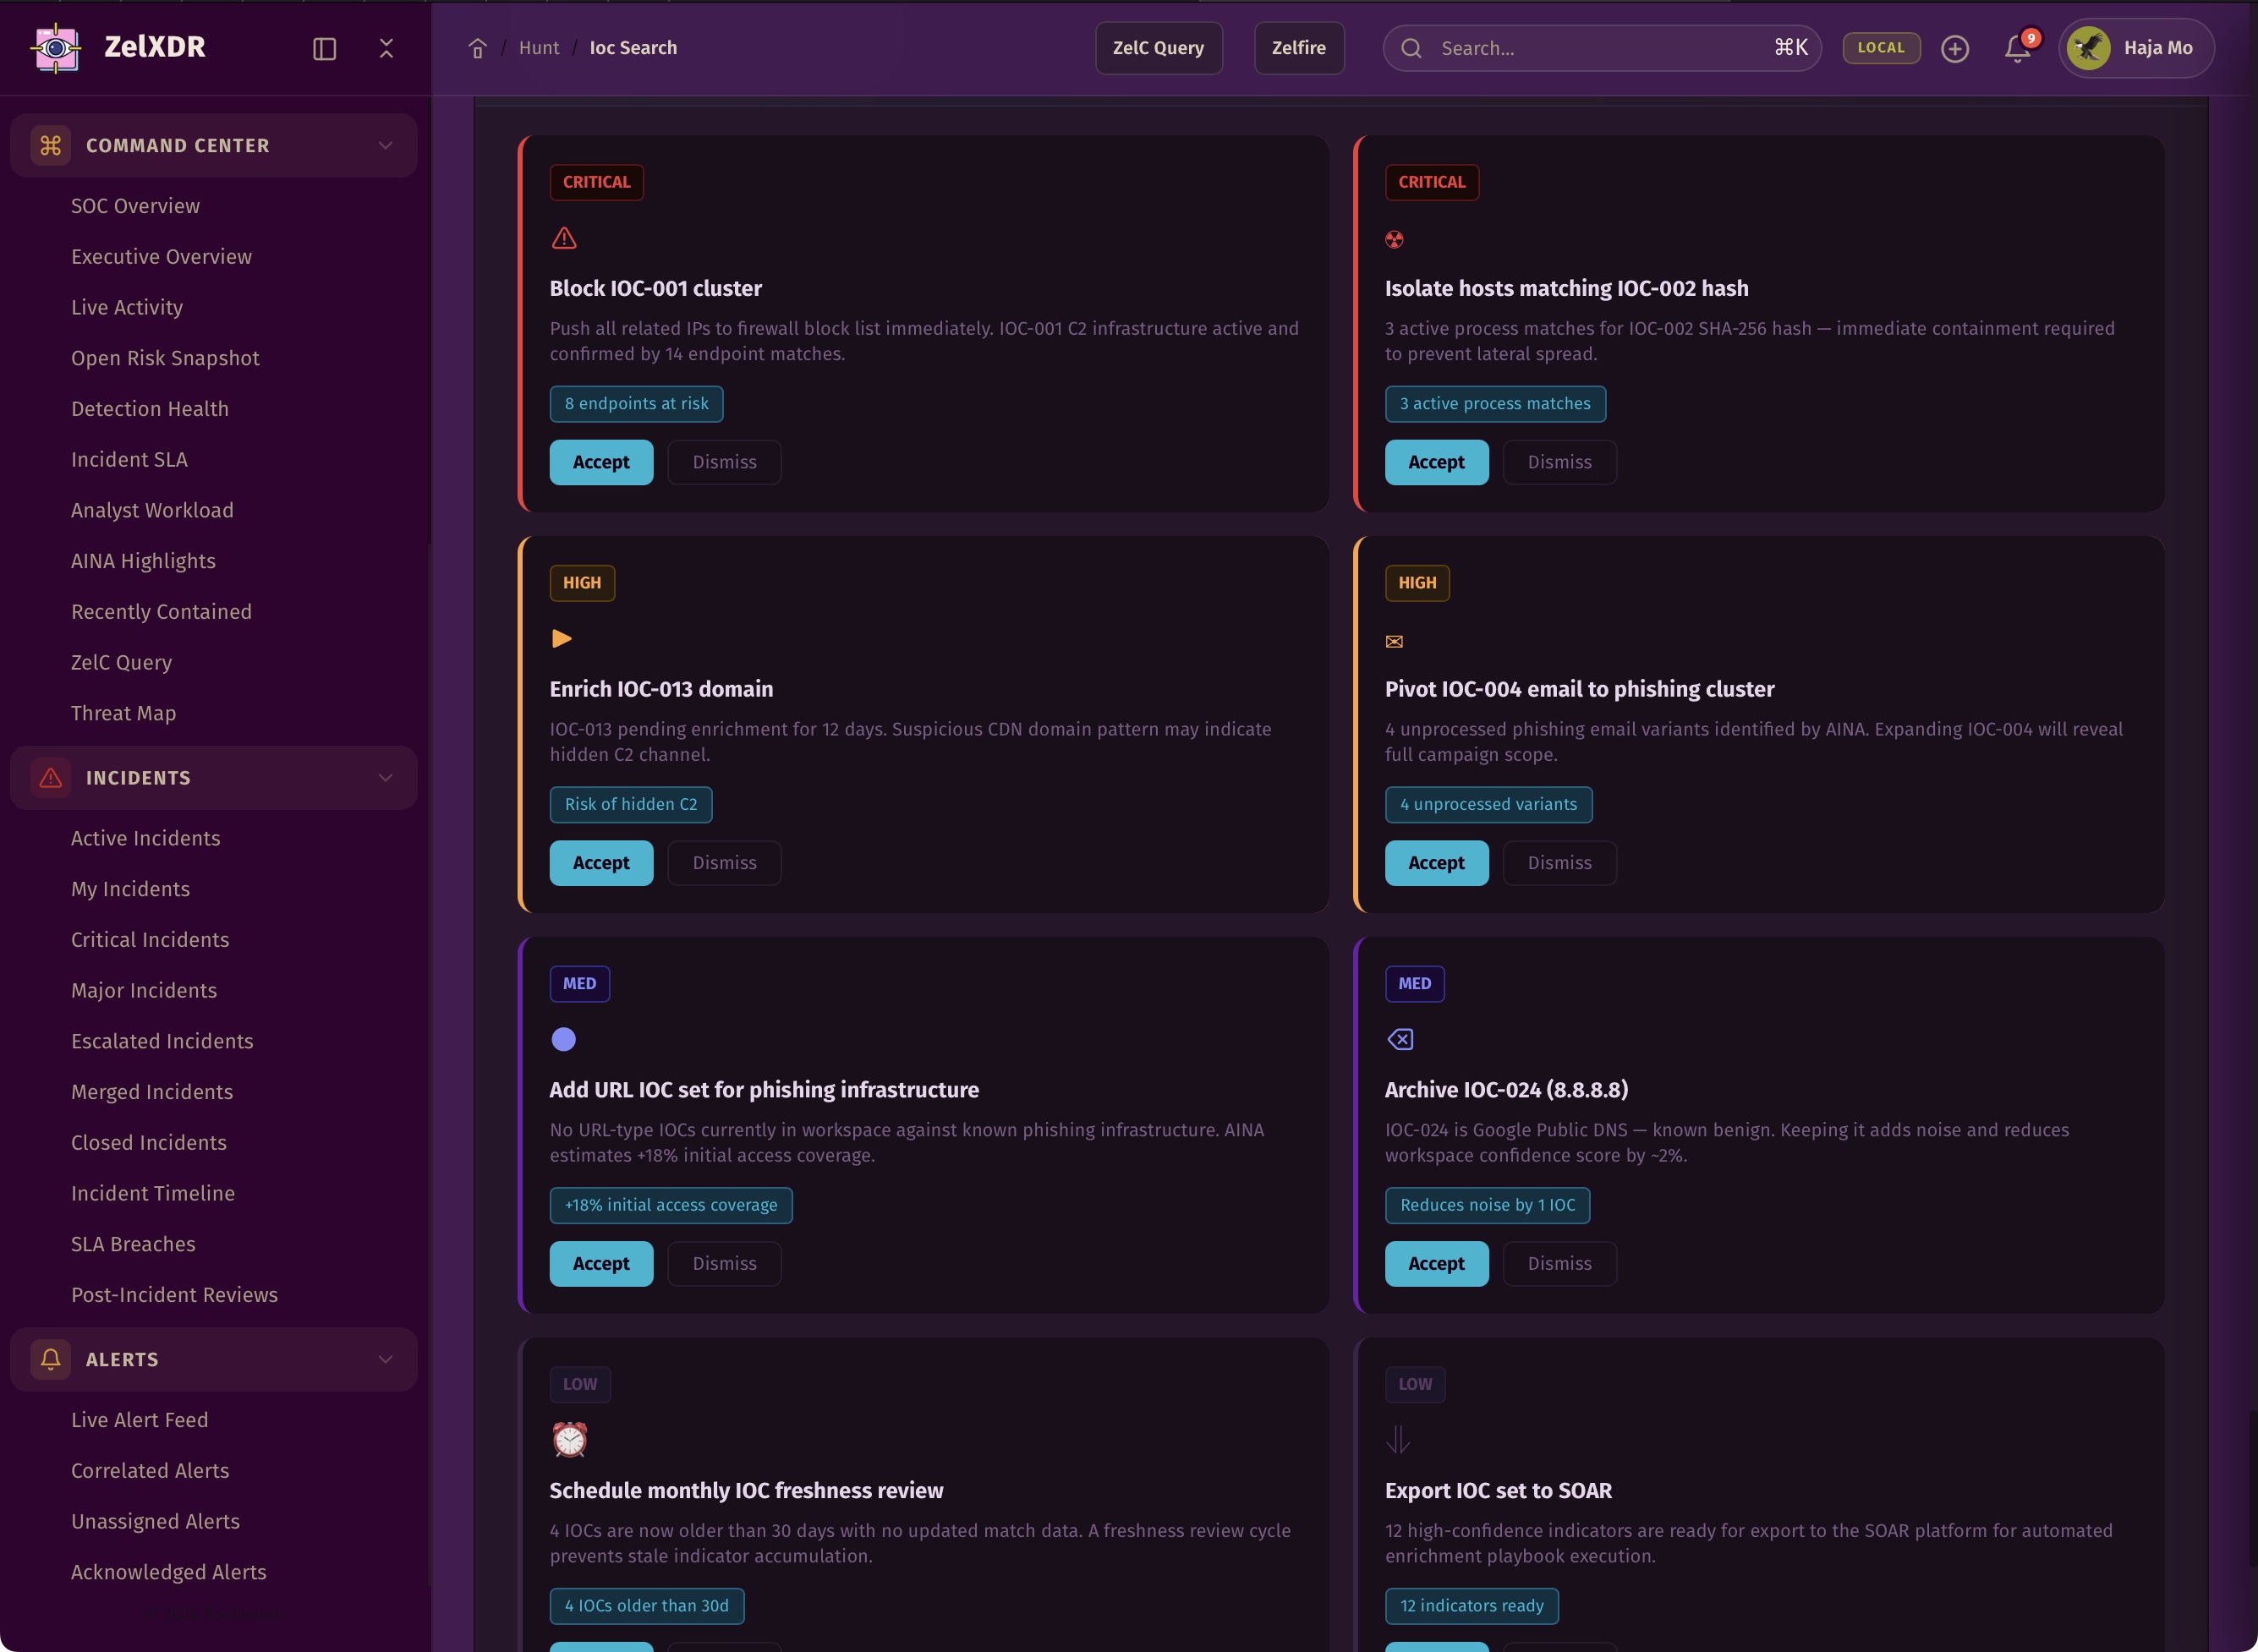The width and height of the screenshot is (2258, 1652).
Task: Toggle the LOCAL environment badge
Action: (1880, 48)
